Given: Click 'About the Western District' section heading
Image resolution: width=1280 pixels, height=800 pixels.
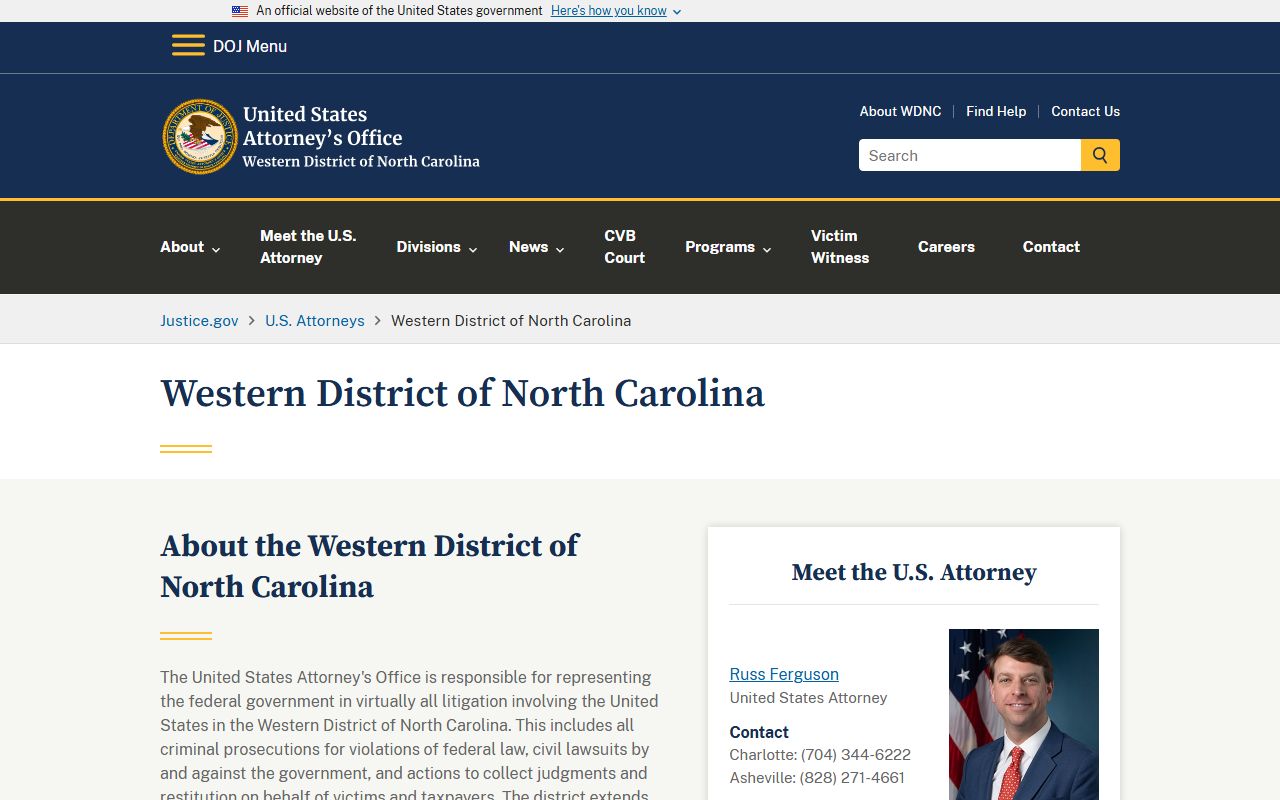Looking at the screenshot, I should 370,566.
